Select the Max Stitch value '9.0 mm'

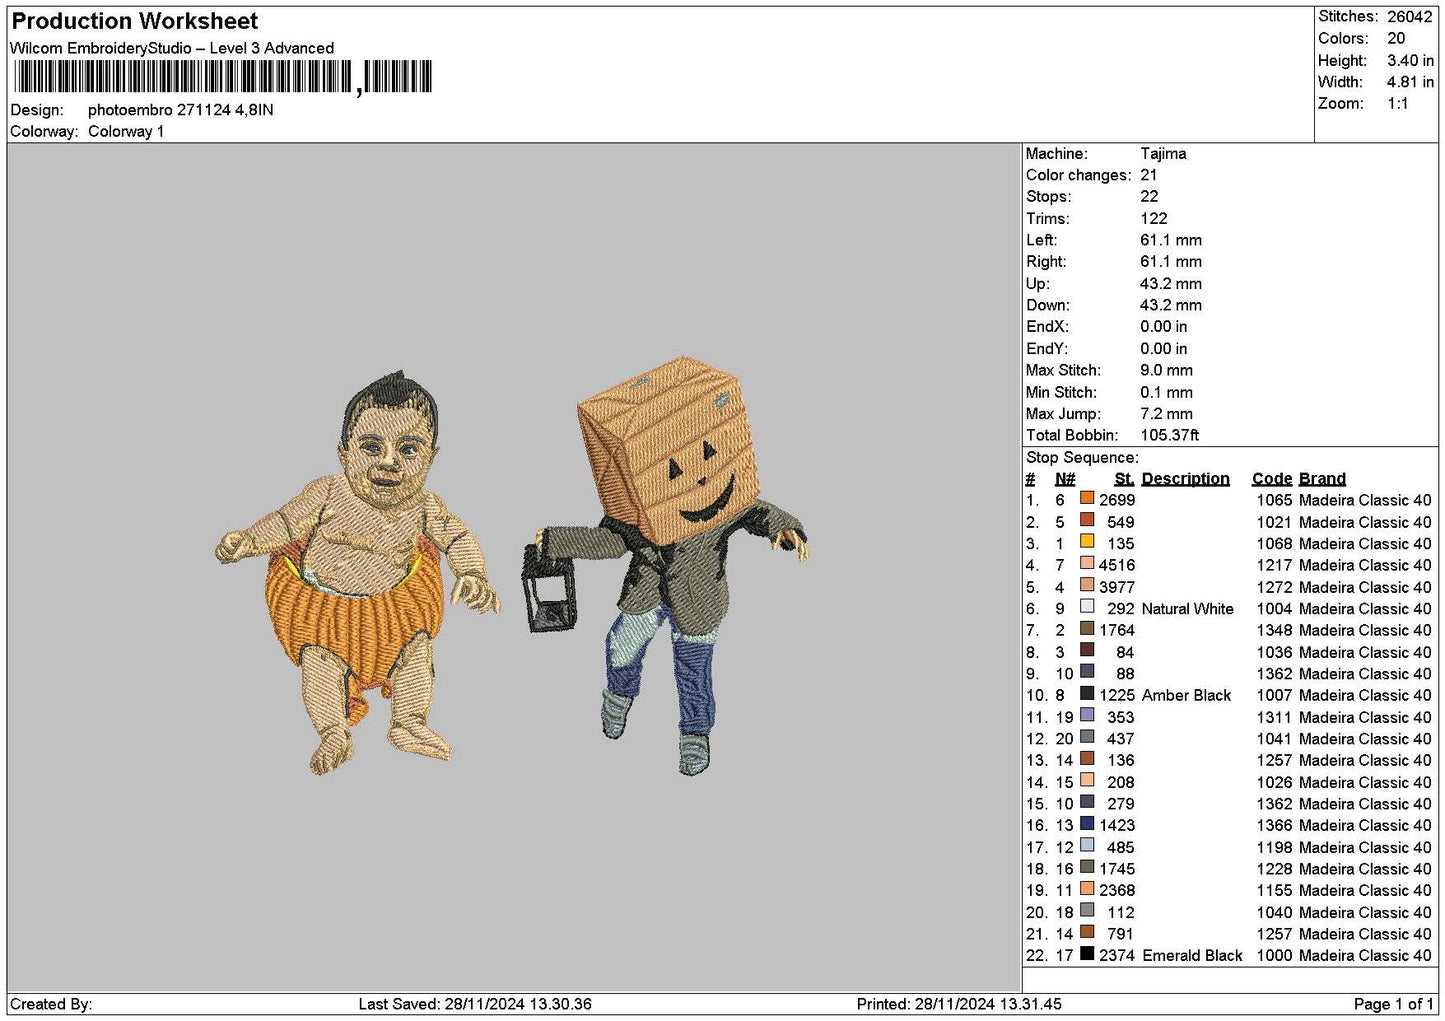(1166, 370)
